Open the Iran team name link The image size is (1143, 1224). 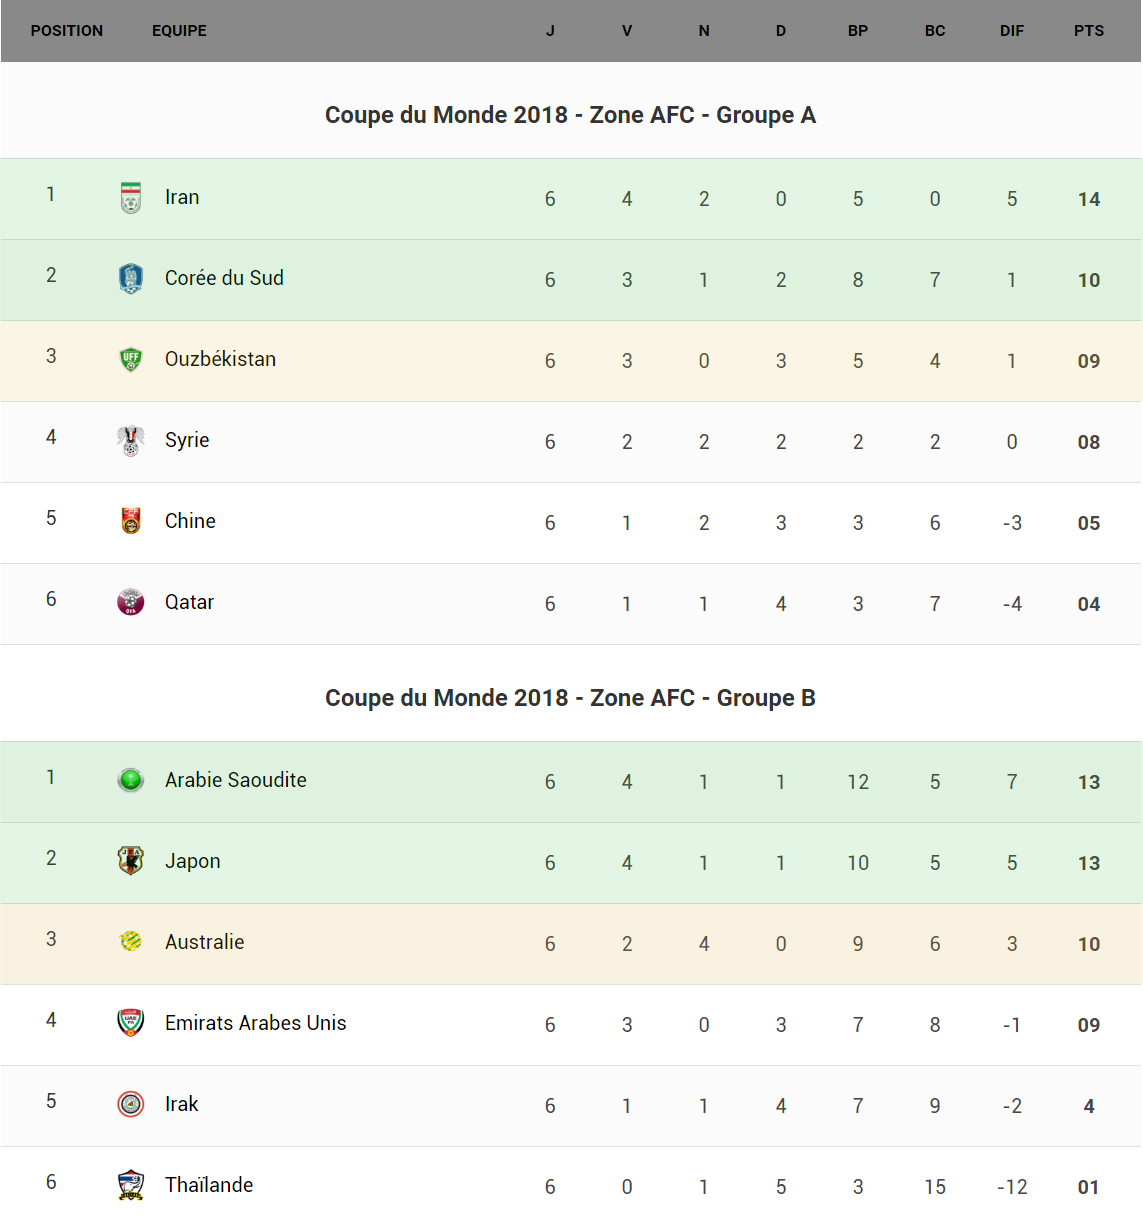[182, 197]
